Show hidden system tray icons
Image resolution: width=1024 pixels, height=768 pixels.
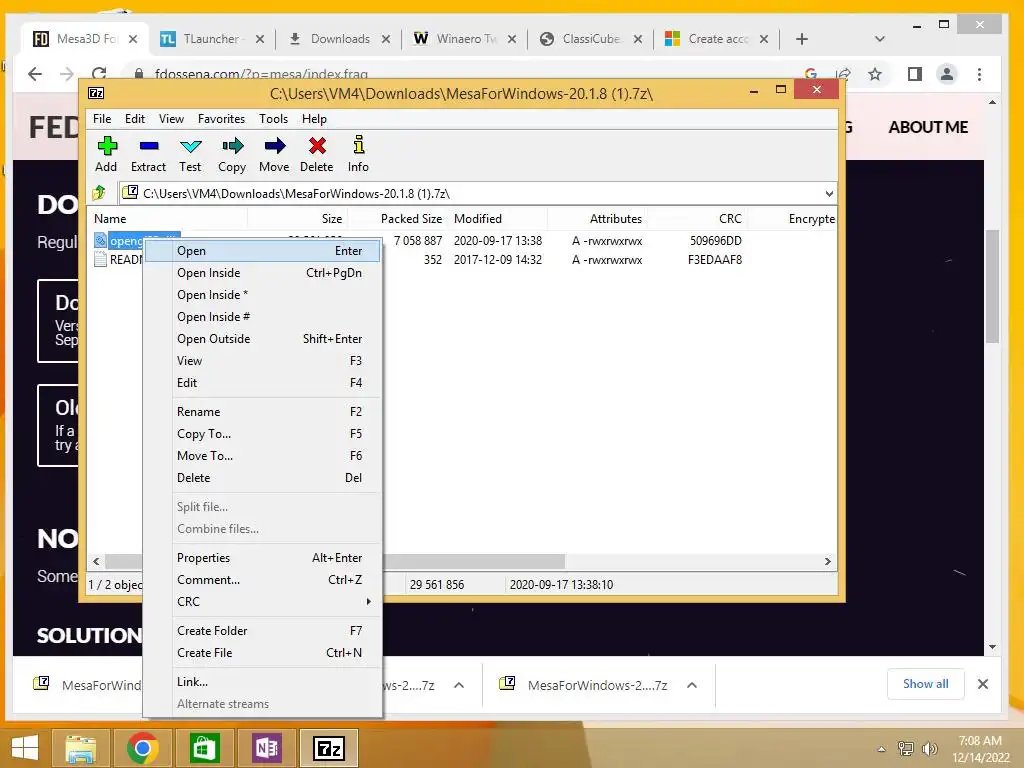pos(882,749)
